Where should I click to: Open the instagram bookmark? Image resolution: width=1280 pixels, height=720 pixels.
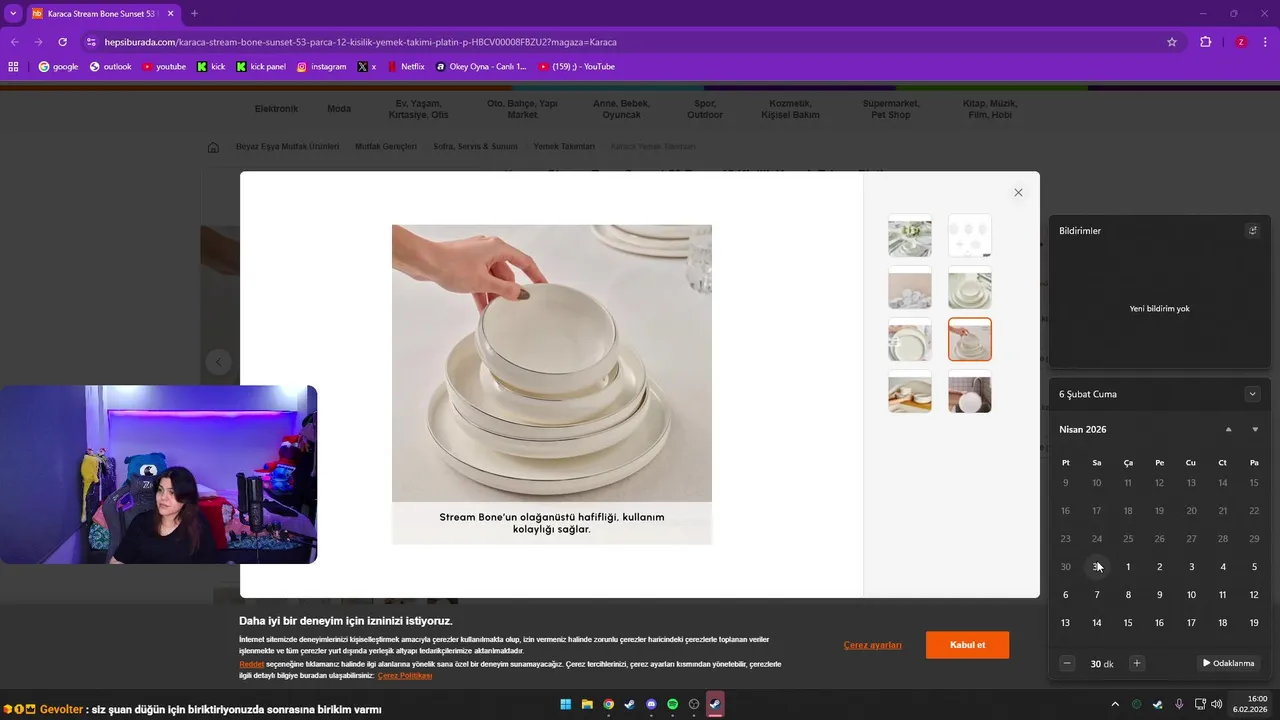coord(321,67)
